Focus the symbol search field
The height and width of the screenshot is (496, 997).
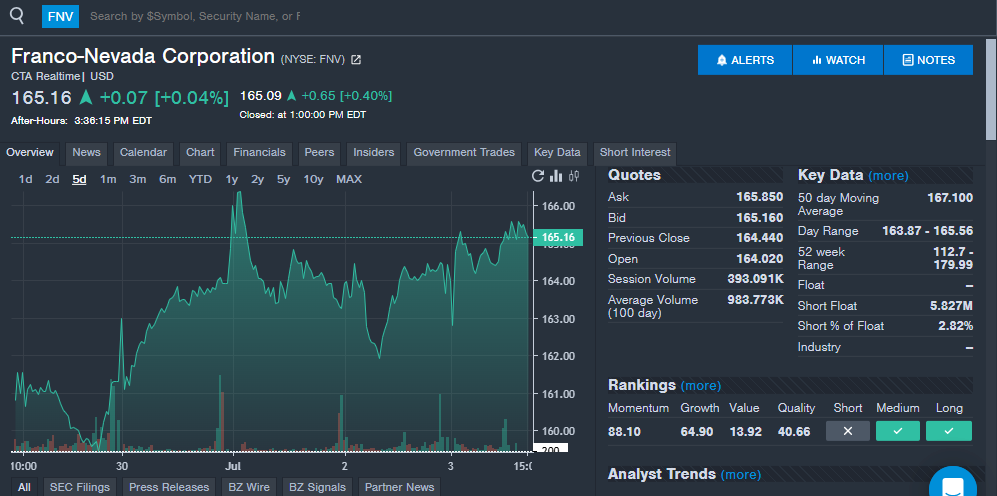[x=195, y=17]
